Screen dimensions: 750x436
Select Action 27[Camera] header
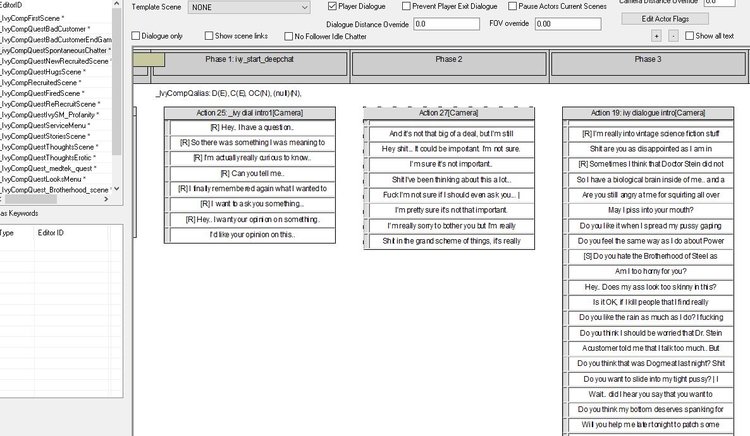click(449, 113)
